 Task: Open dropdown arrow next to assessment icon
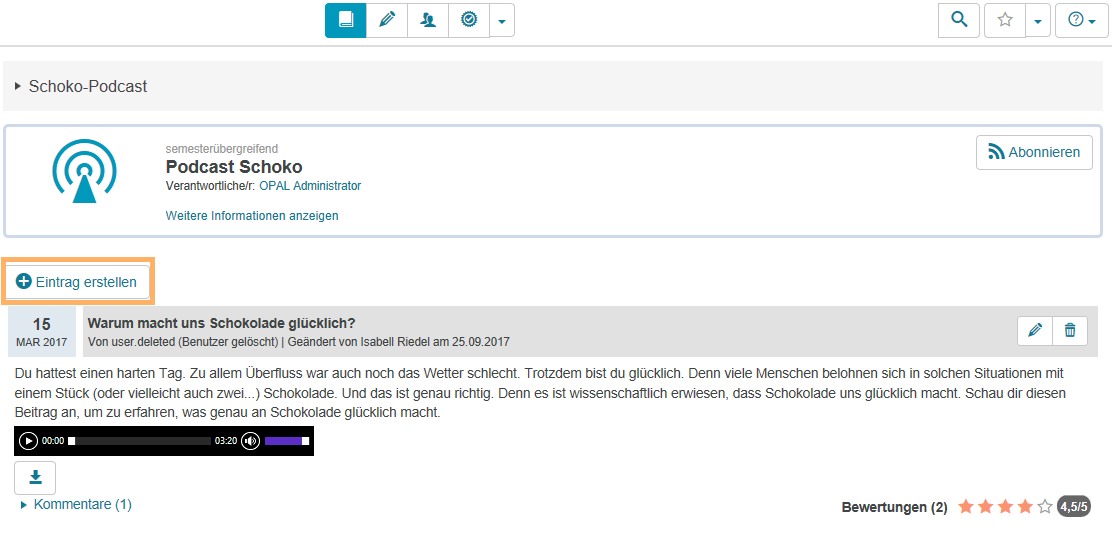502,20
